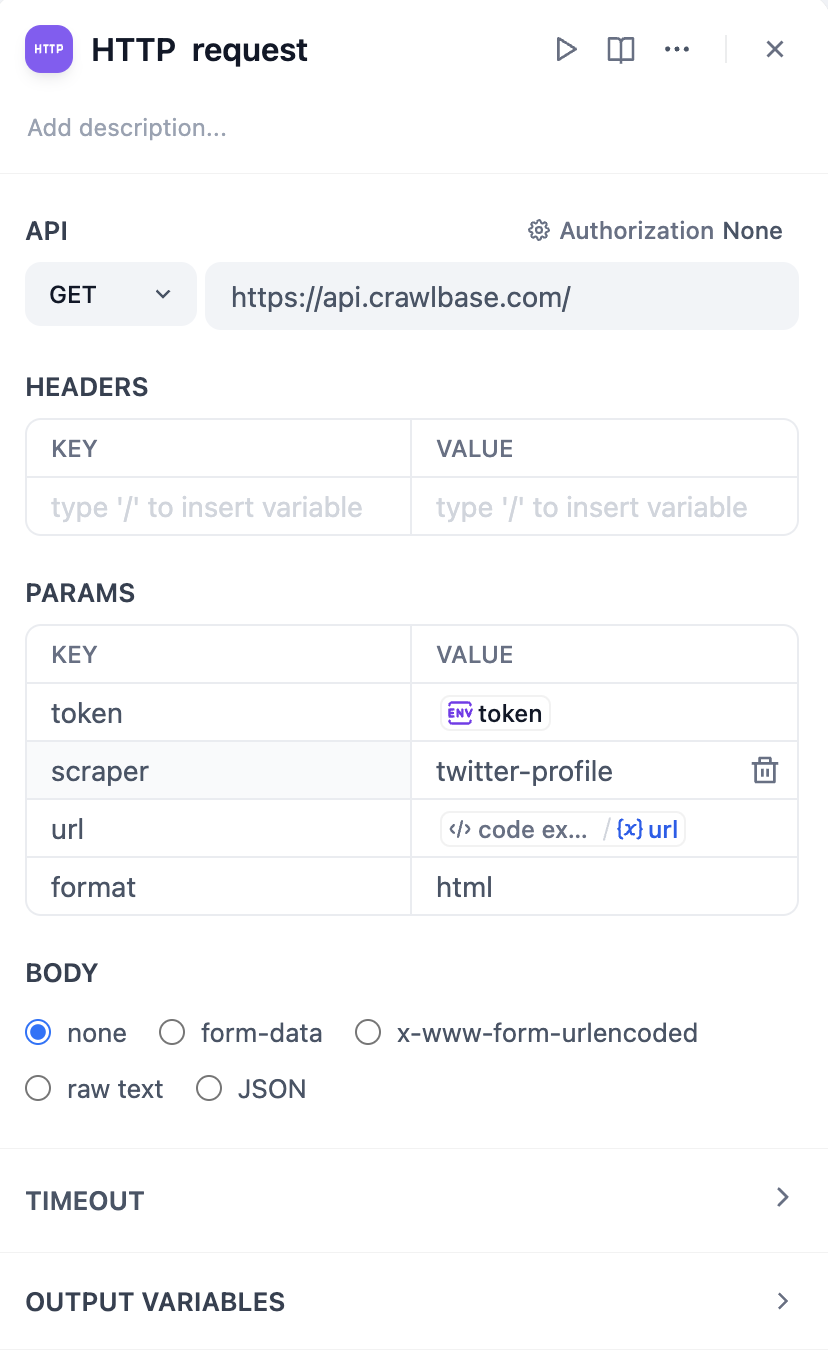Click the purple HTTP node icon

pyautogui.click(x=49, y=49)
